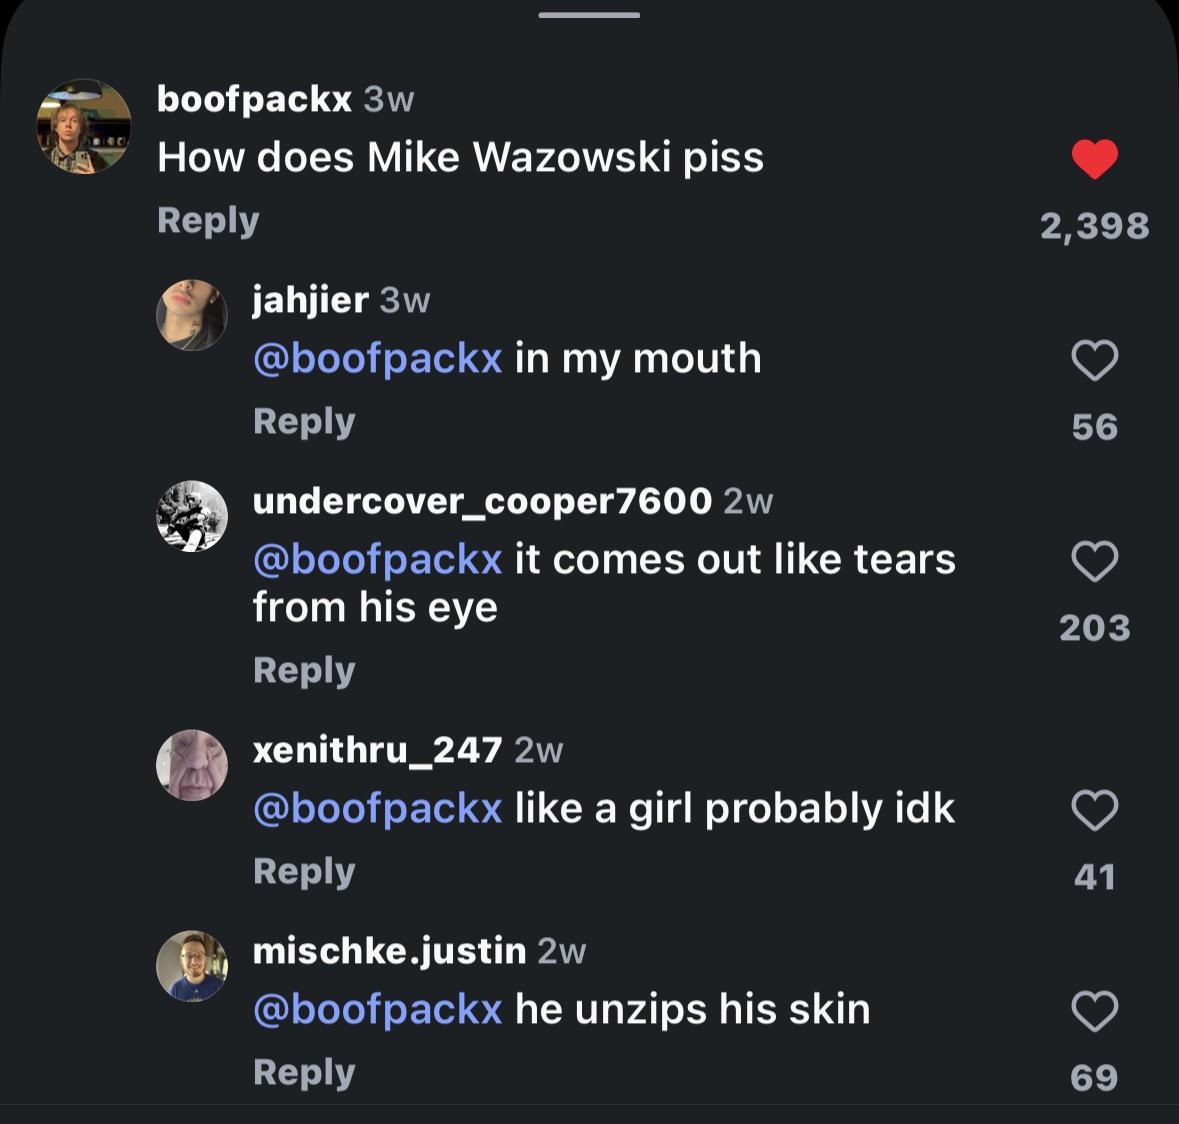Like undercover_cooper7600's reply heart icon
This screenshot has width=1179, height=1124.
(1095, 561)
